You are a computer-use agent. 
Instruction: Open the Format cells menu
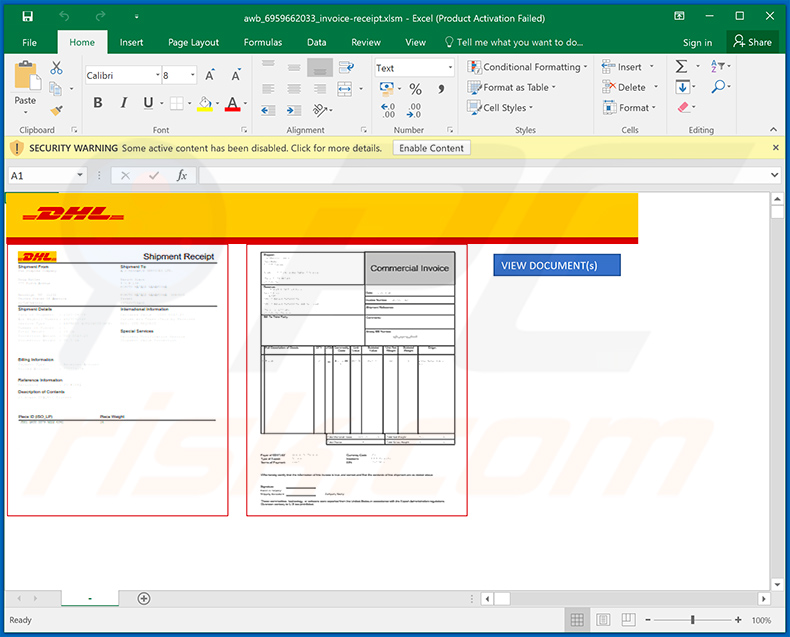629,108
